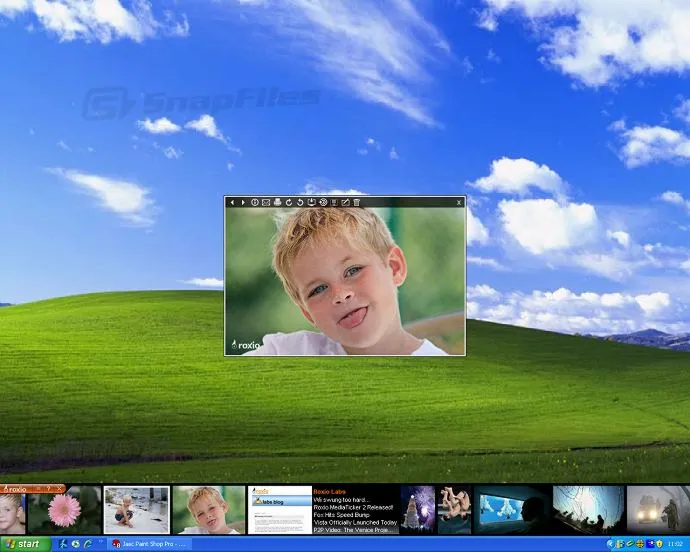The height and width of the screenshot is (552, 690).
Task: Rotate photo clockwise
Action: [x=289, y=202]
